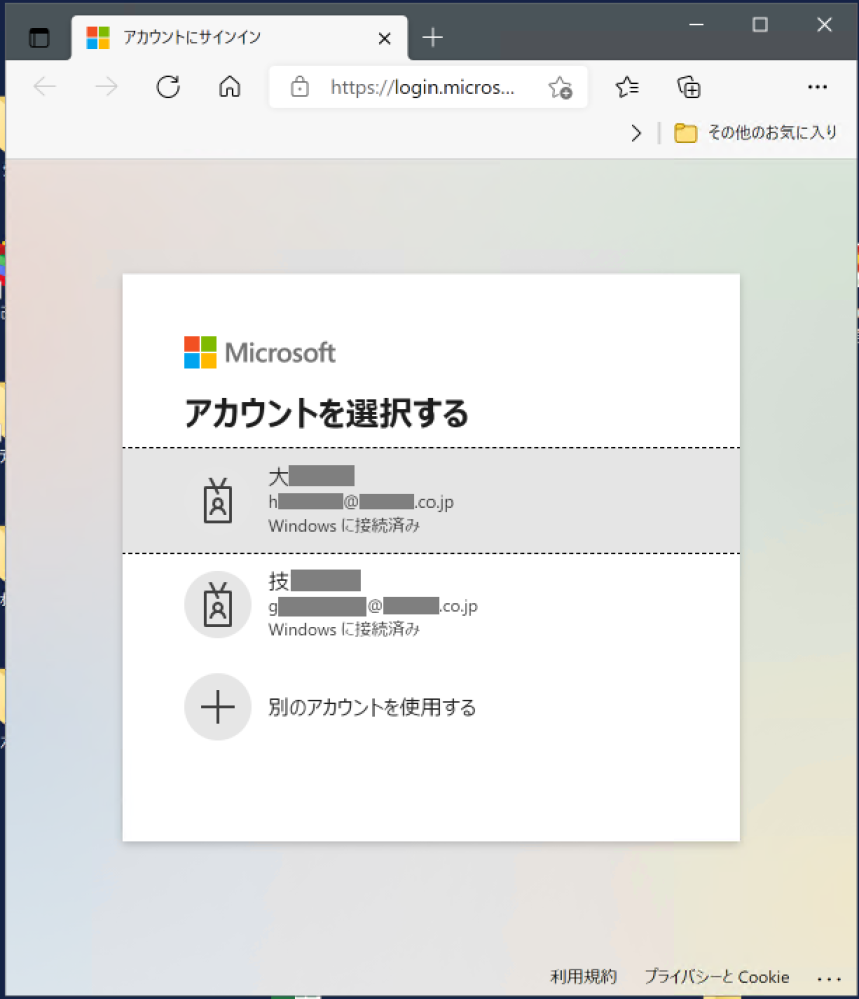Screen dimensions: 859x999
Task: Choose 別のアカウントを使用する option
Action: 372,707
